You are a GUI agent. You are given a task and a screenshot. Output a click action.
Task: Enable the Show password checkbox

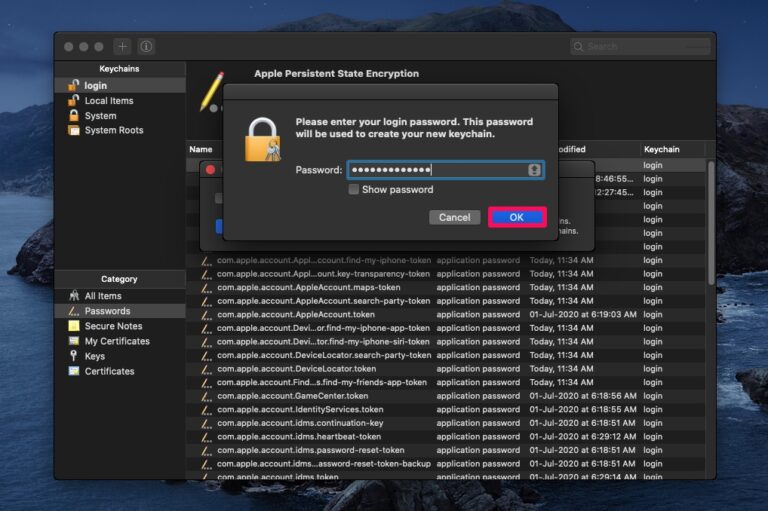point(353,190)
